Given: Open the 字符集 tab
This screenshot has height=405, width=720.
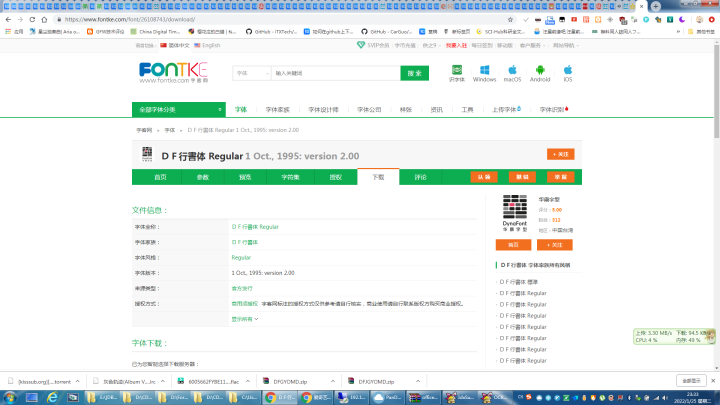Looking at the screenshot, I should tap(290, 177).
